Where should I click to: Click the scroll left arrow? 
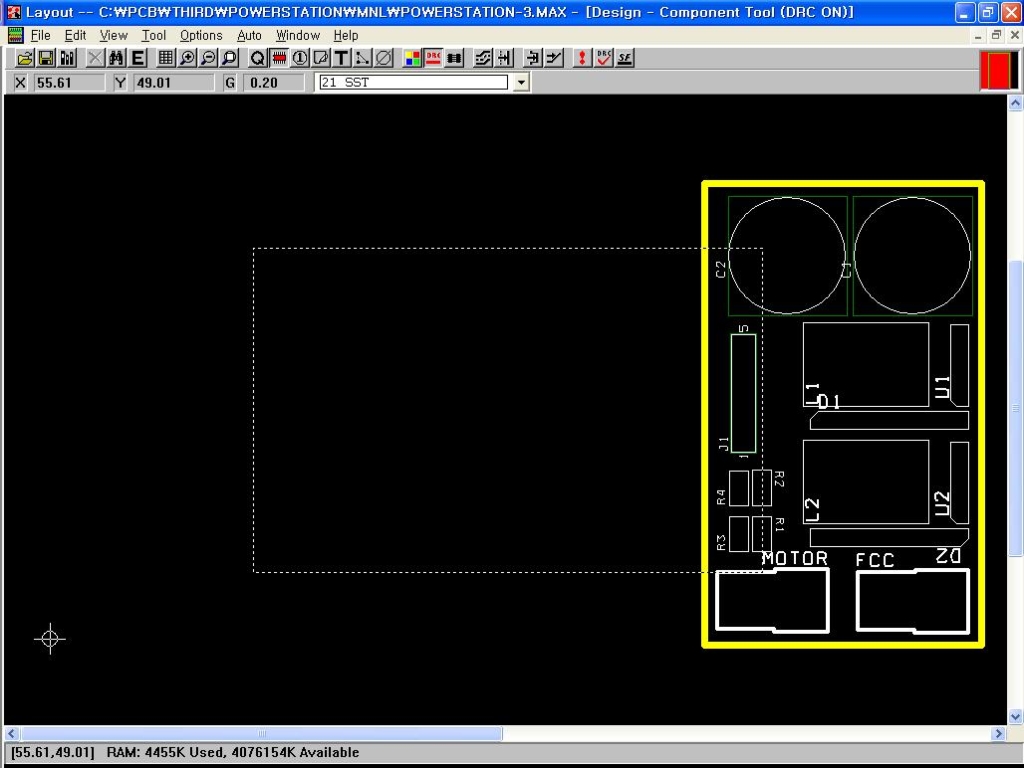(x=12, y=733)
